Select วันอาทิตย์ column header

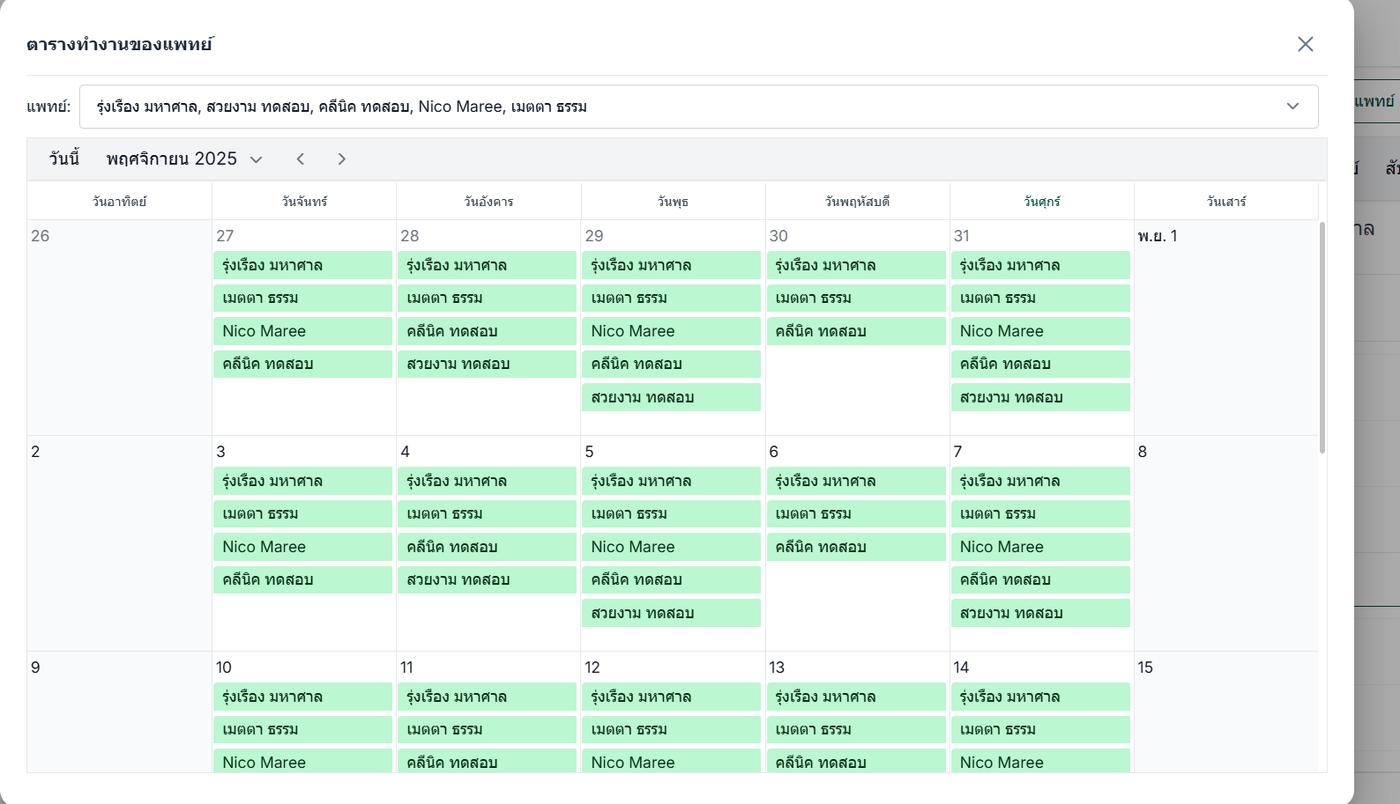click(119, 201)
